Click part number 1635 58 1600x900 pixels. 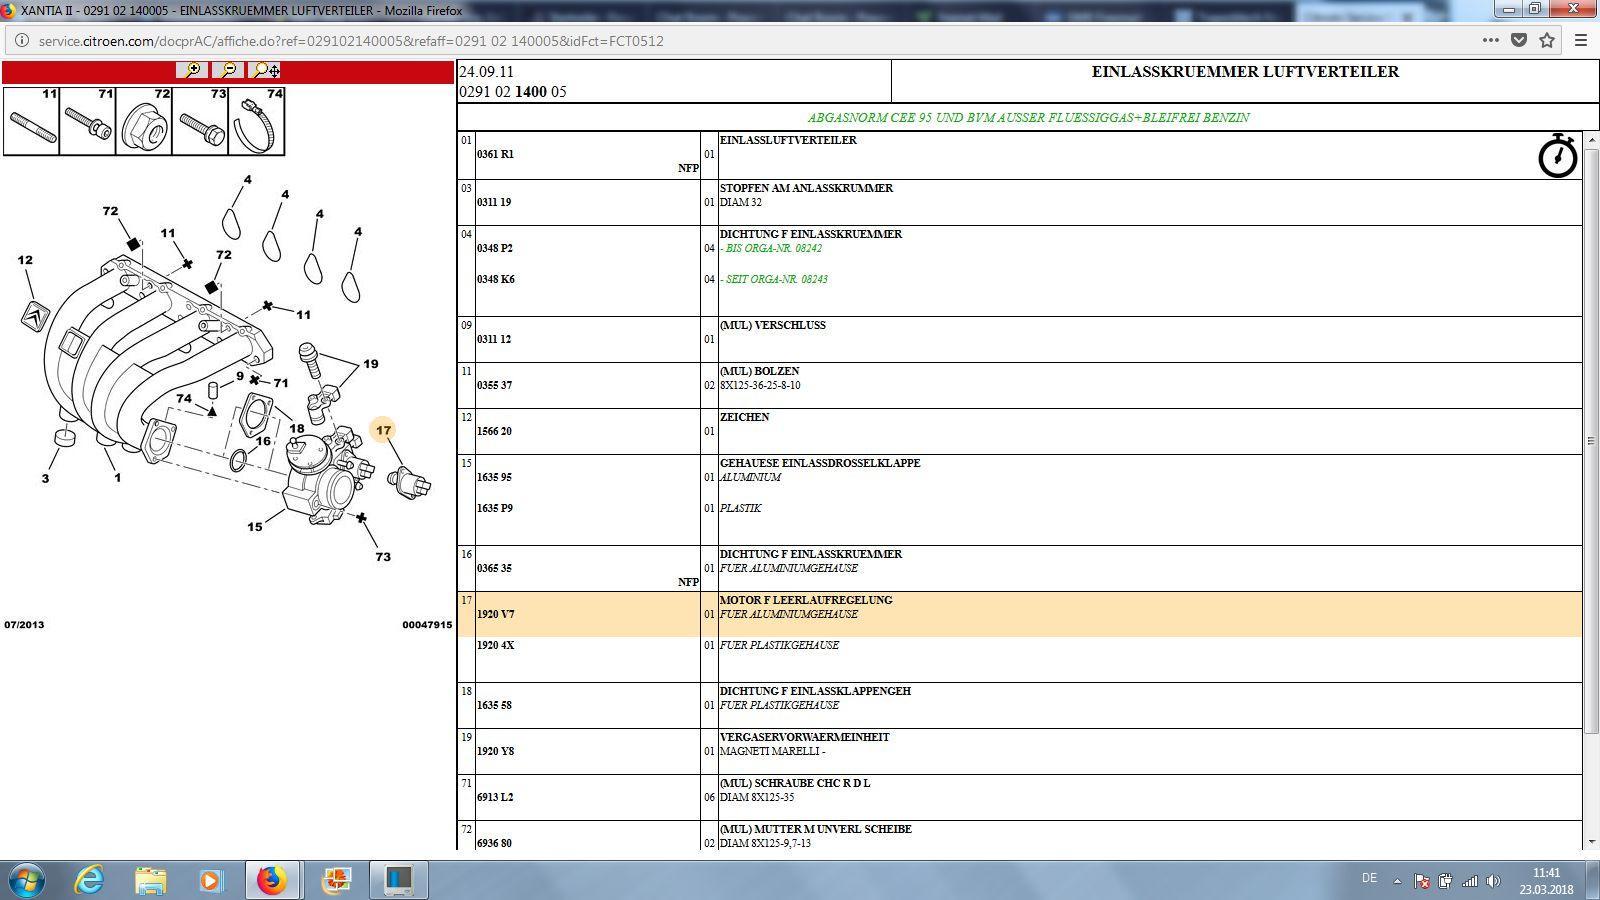pos(494,705)
